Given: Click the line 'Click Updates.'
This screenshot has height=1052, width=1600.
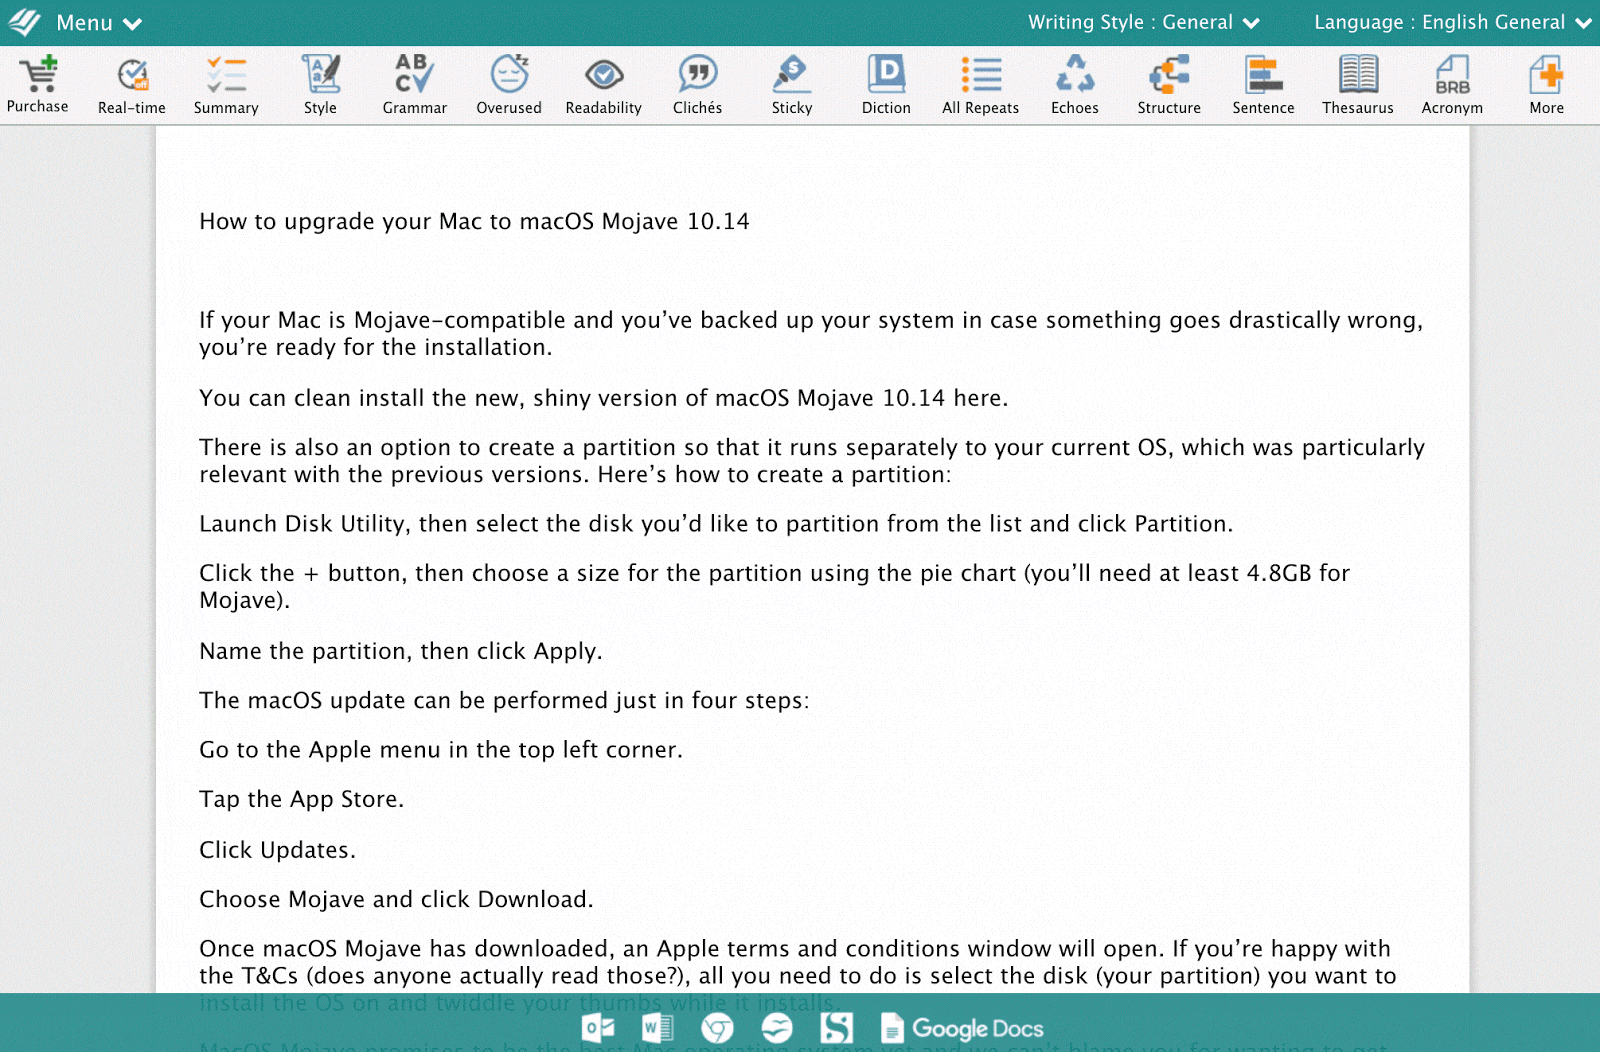Looking at the screenshot, I should [x=277, y=850].
